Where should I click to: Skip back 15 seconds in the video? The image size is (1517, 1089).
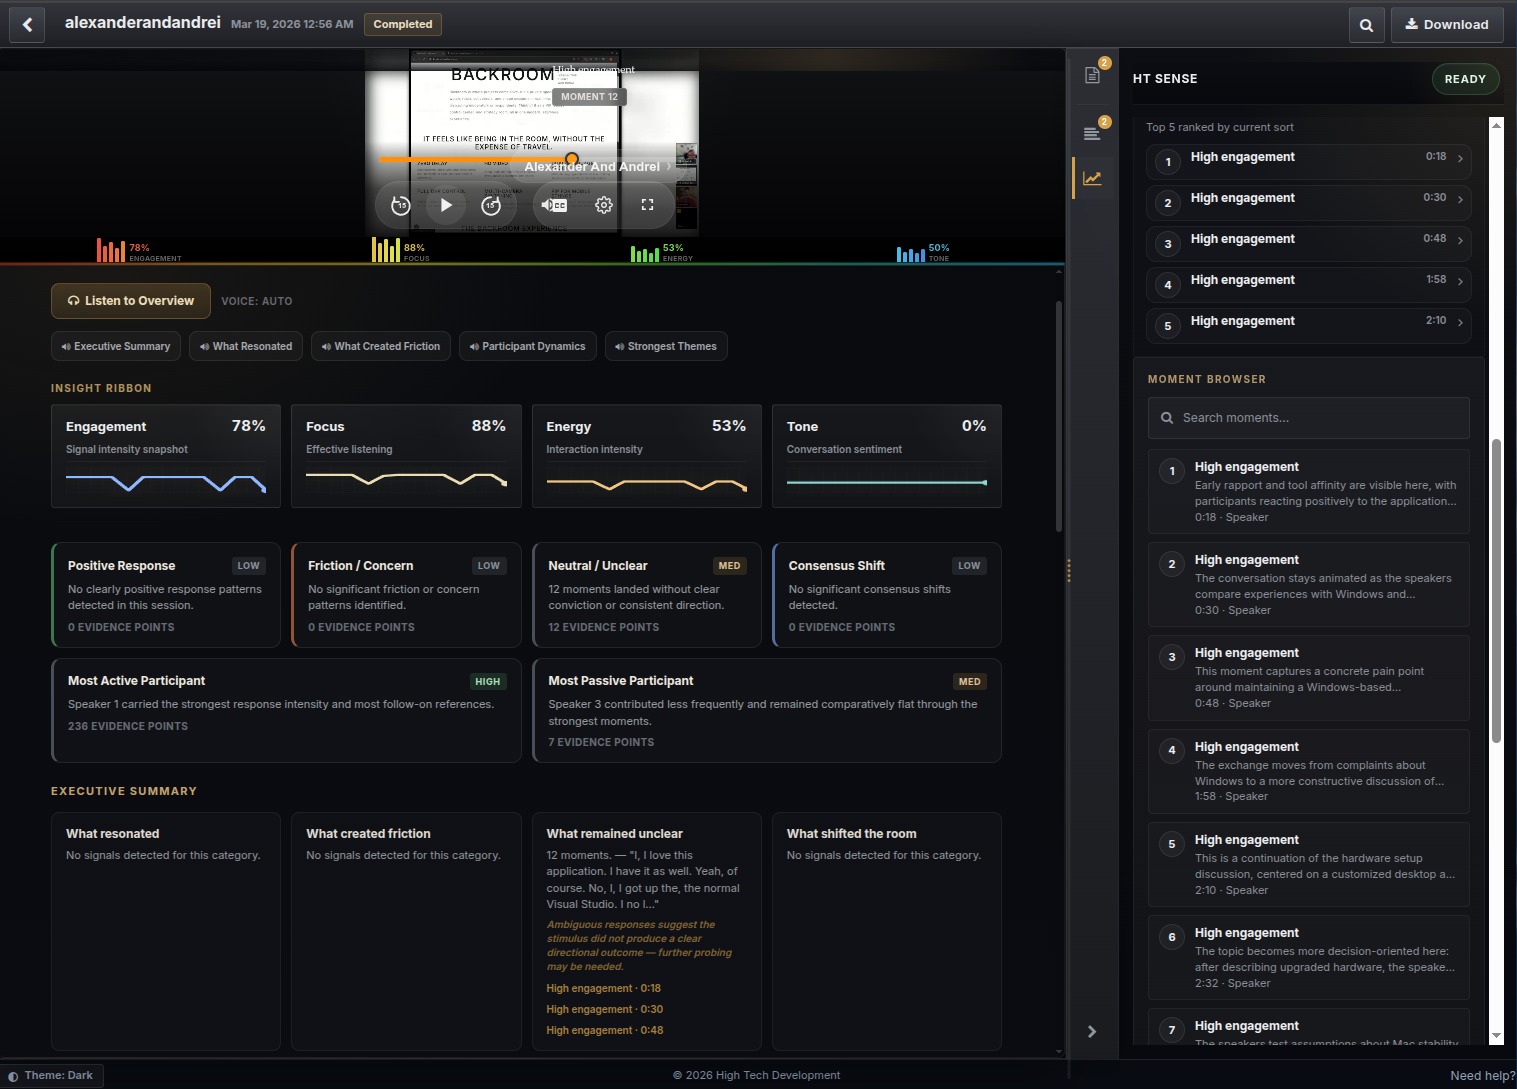pos(399,204)
